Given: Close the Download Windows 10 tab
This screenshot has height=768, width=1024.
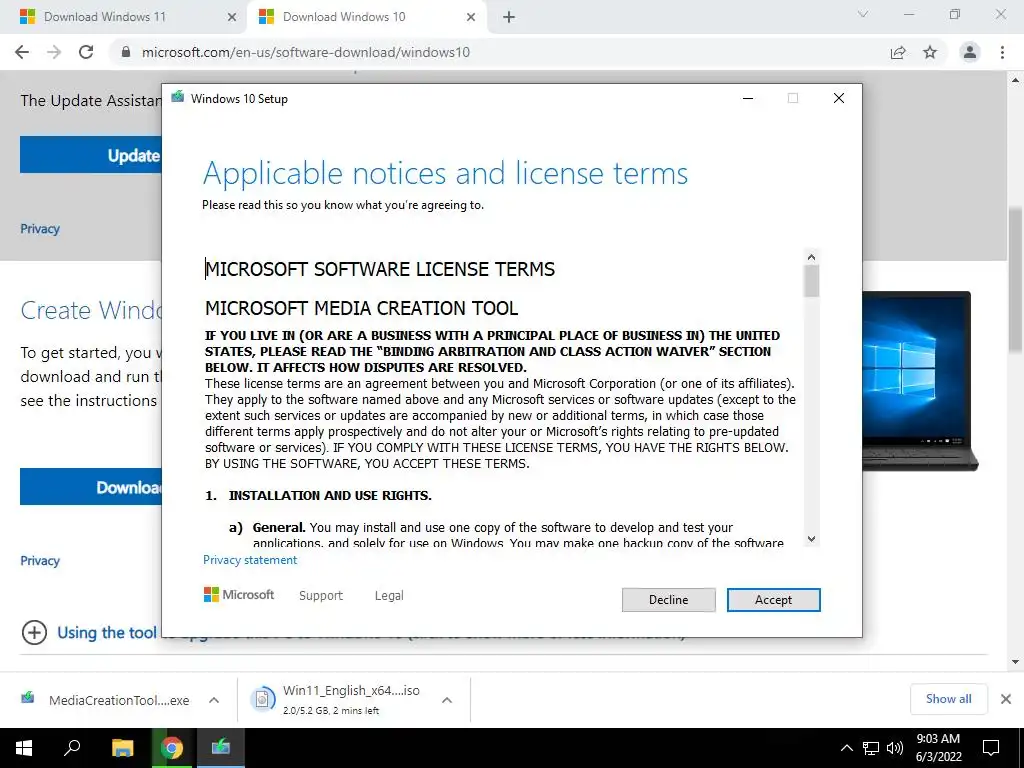Looking at the screenshot, I should [x=471, y=17].
